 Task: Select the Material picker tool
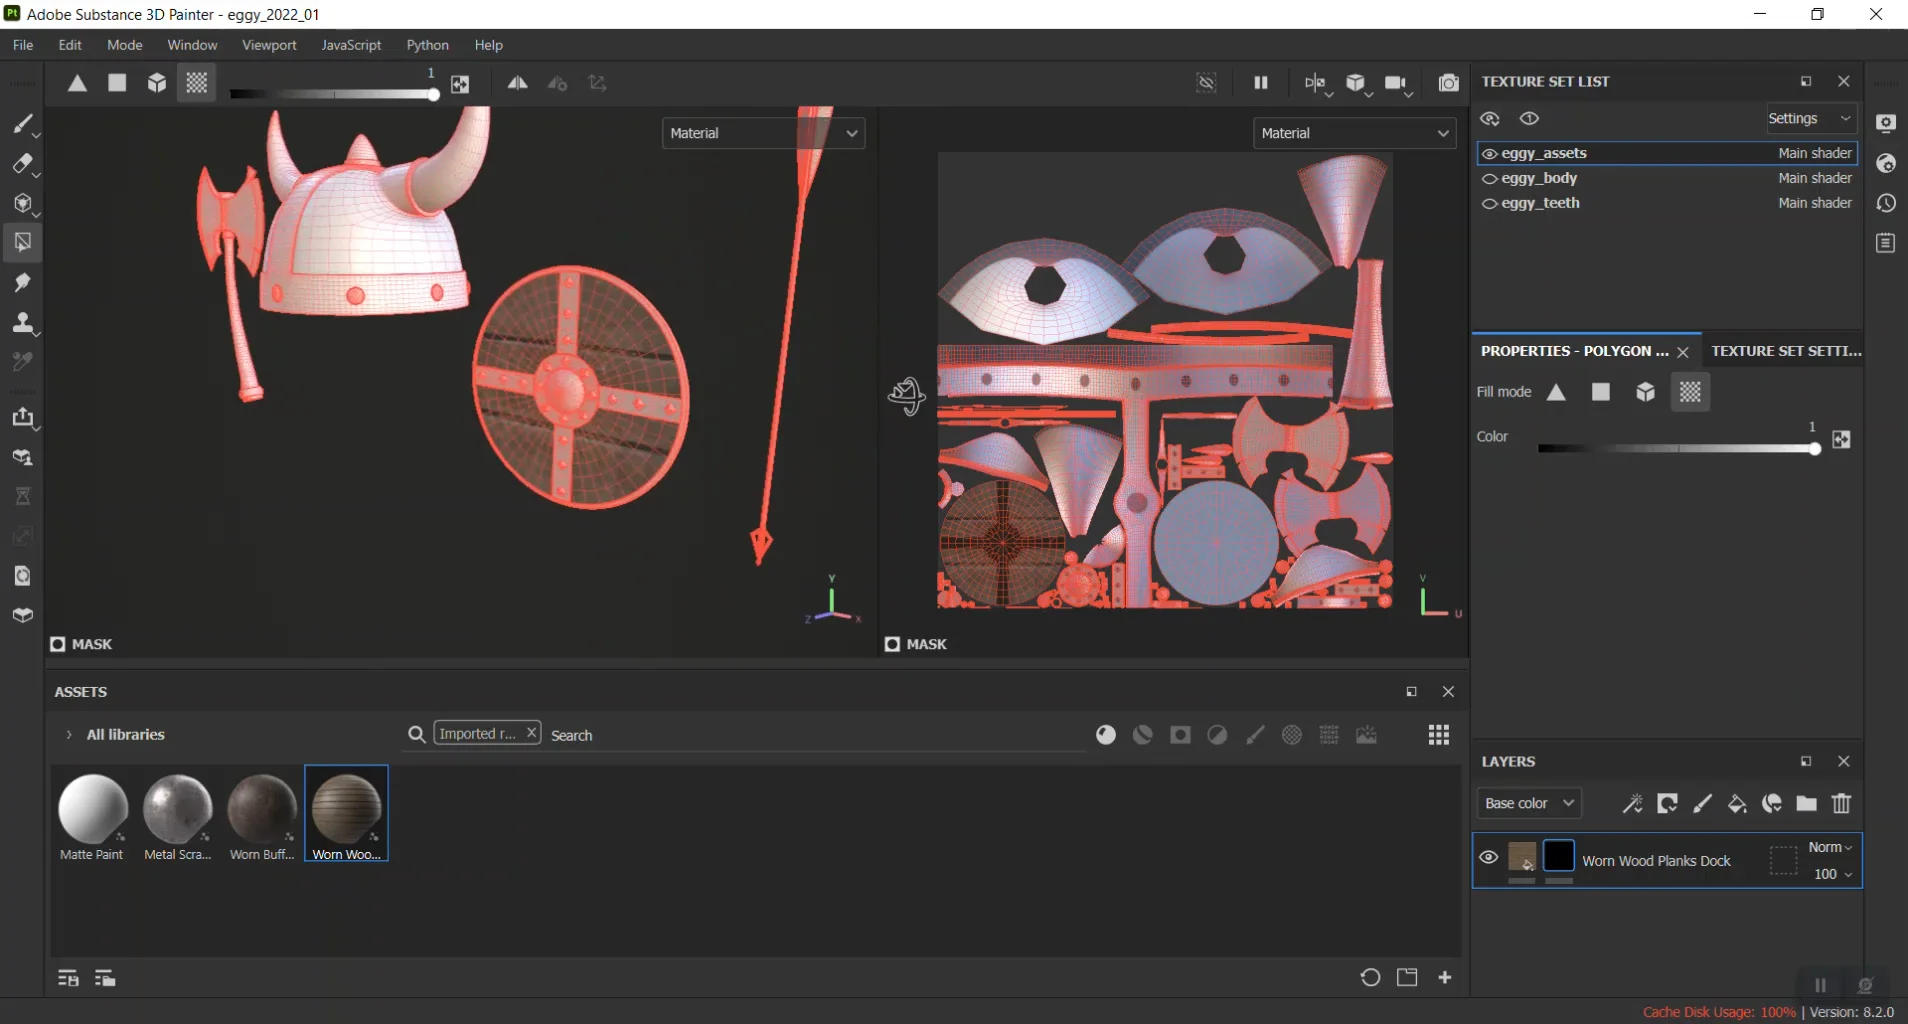[x=22, y=362]
